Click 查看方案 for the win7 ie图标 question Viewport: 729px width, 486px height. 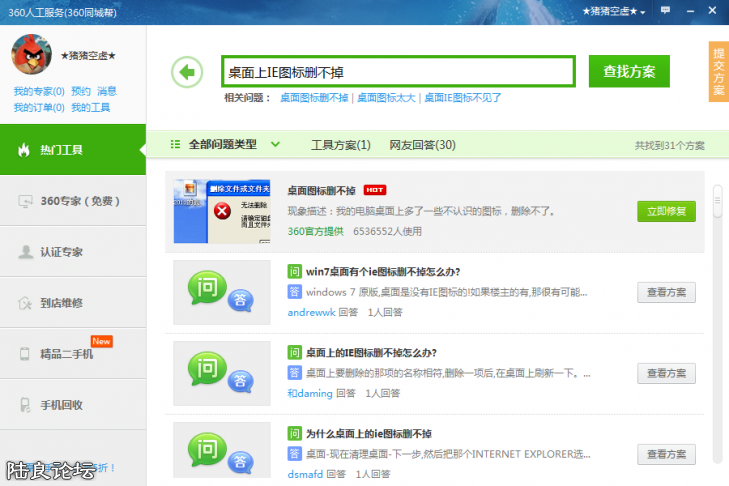[666, 293]
